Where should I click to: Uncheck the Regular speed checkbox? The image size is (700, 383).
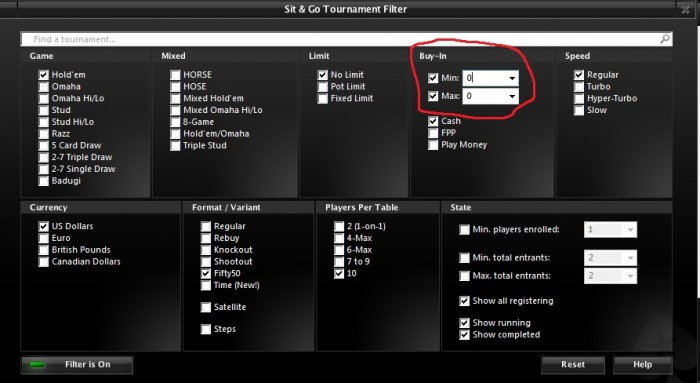tap(579, 75)
